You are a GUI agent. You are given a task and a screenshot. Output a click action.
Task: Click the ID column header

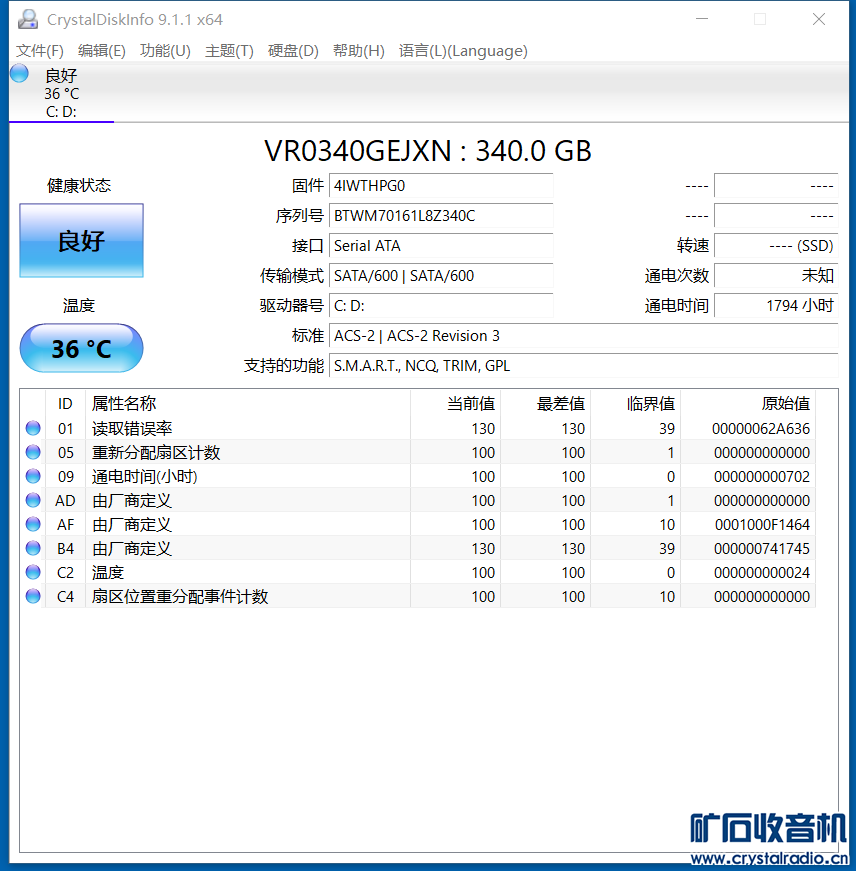pyautogui.click(x=66, y=403)
